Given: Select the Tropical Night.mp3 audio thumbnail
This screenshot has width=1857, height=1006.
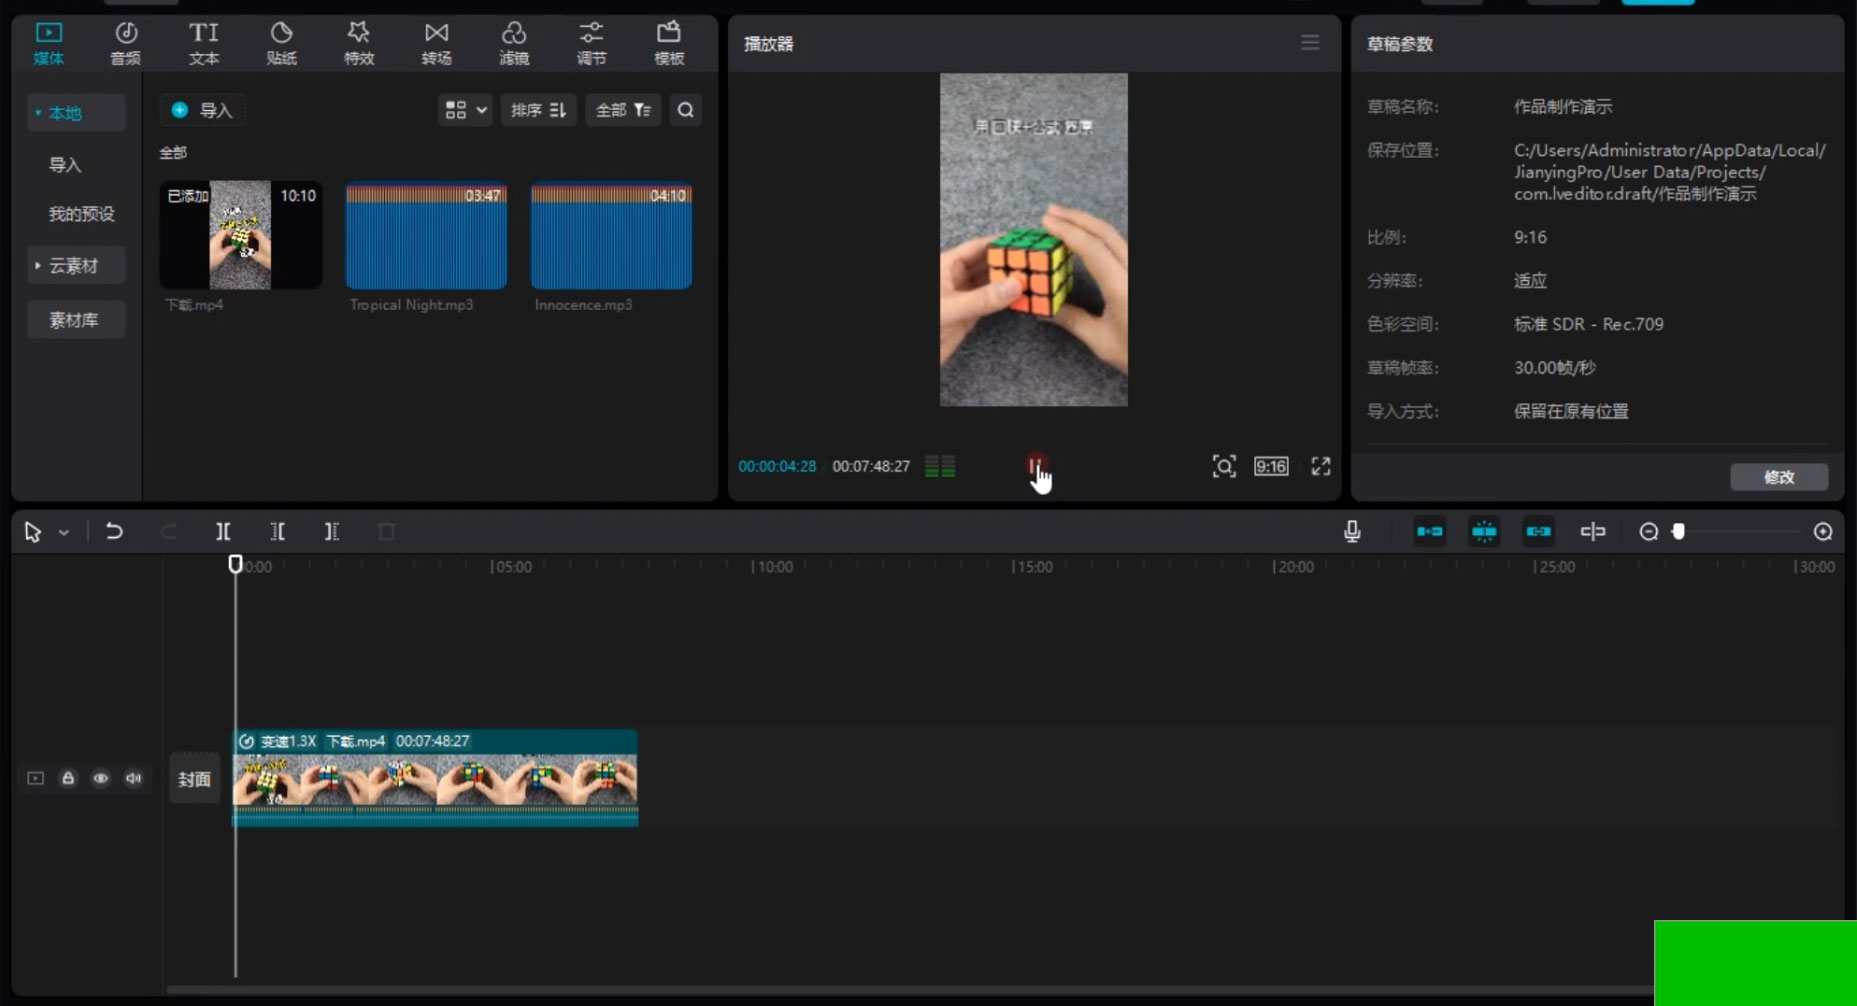Looking at the screenshot, I should 426,236.
